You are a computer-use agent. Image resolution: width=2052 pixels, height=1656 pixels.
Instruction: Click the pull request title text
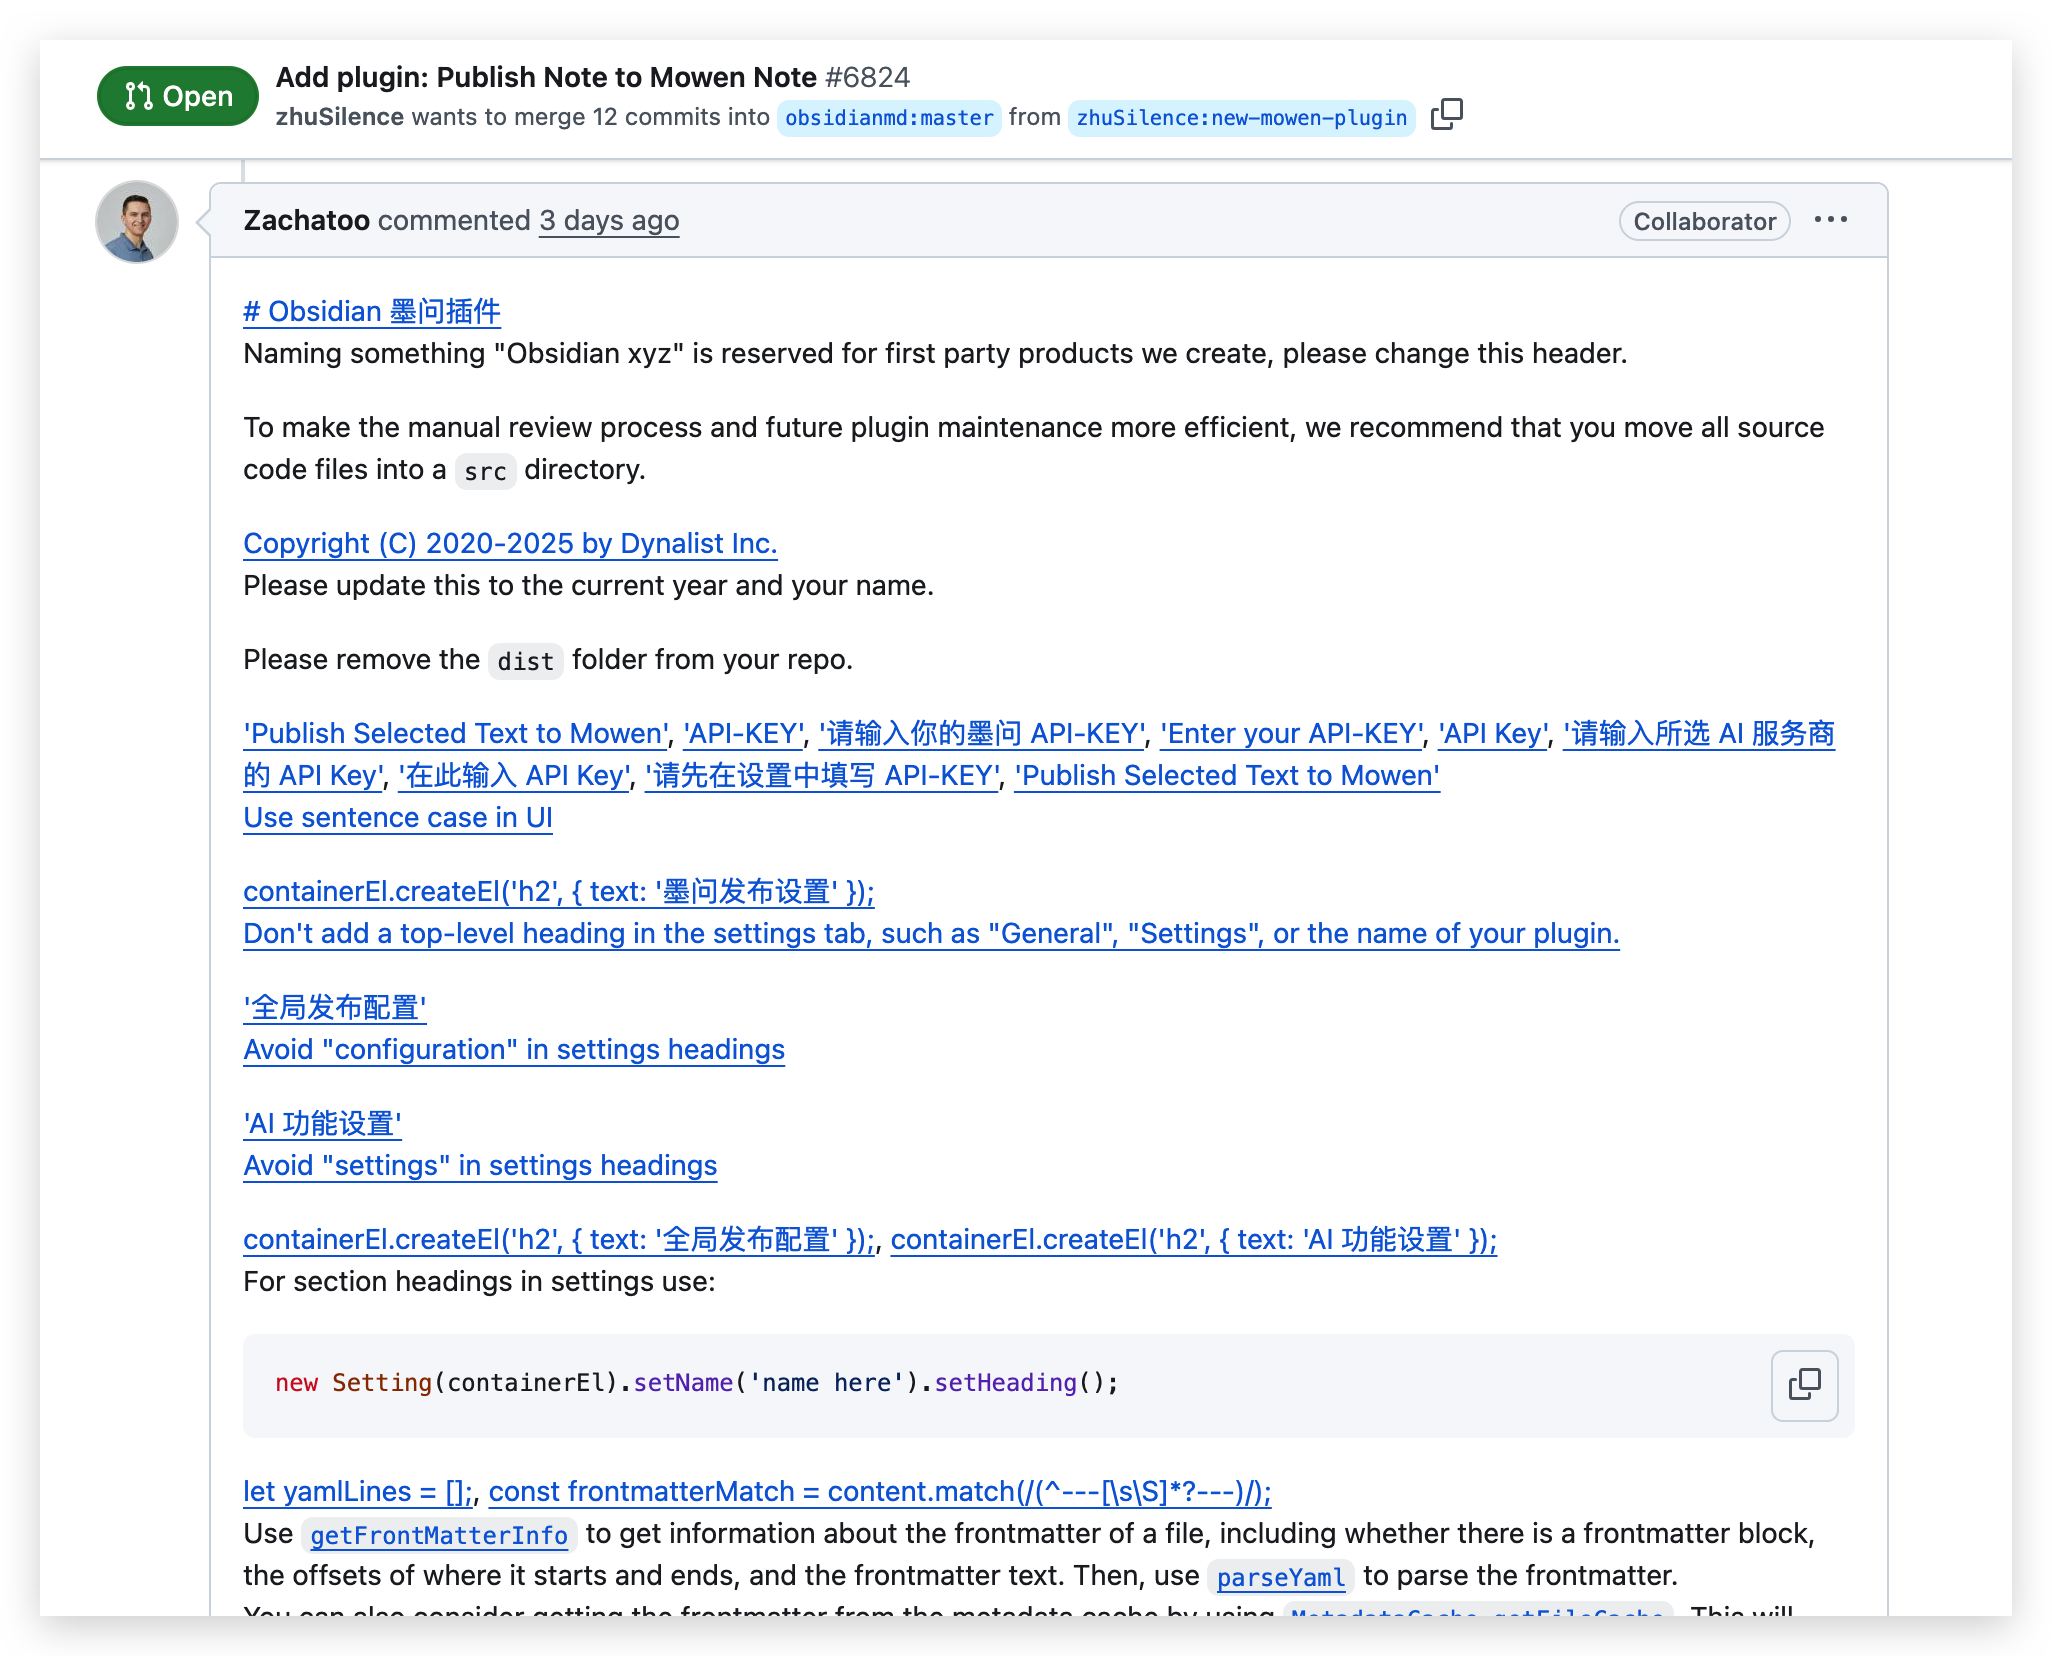coord(546,77)
